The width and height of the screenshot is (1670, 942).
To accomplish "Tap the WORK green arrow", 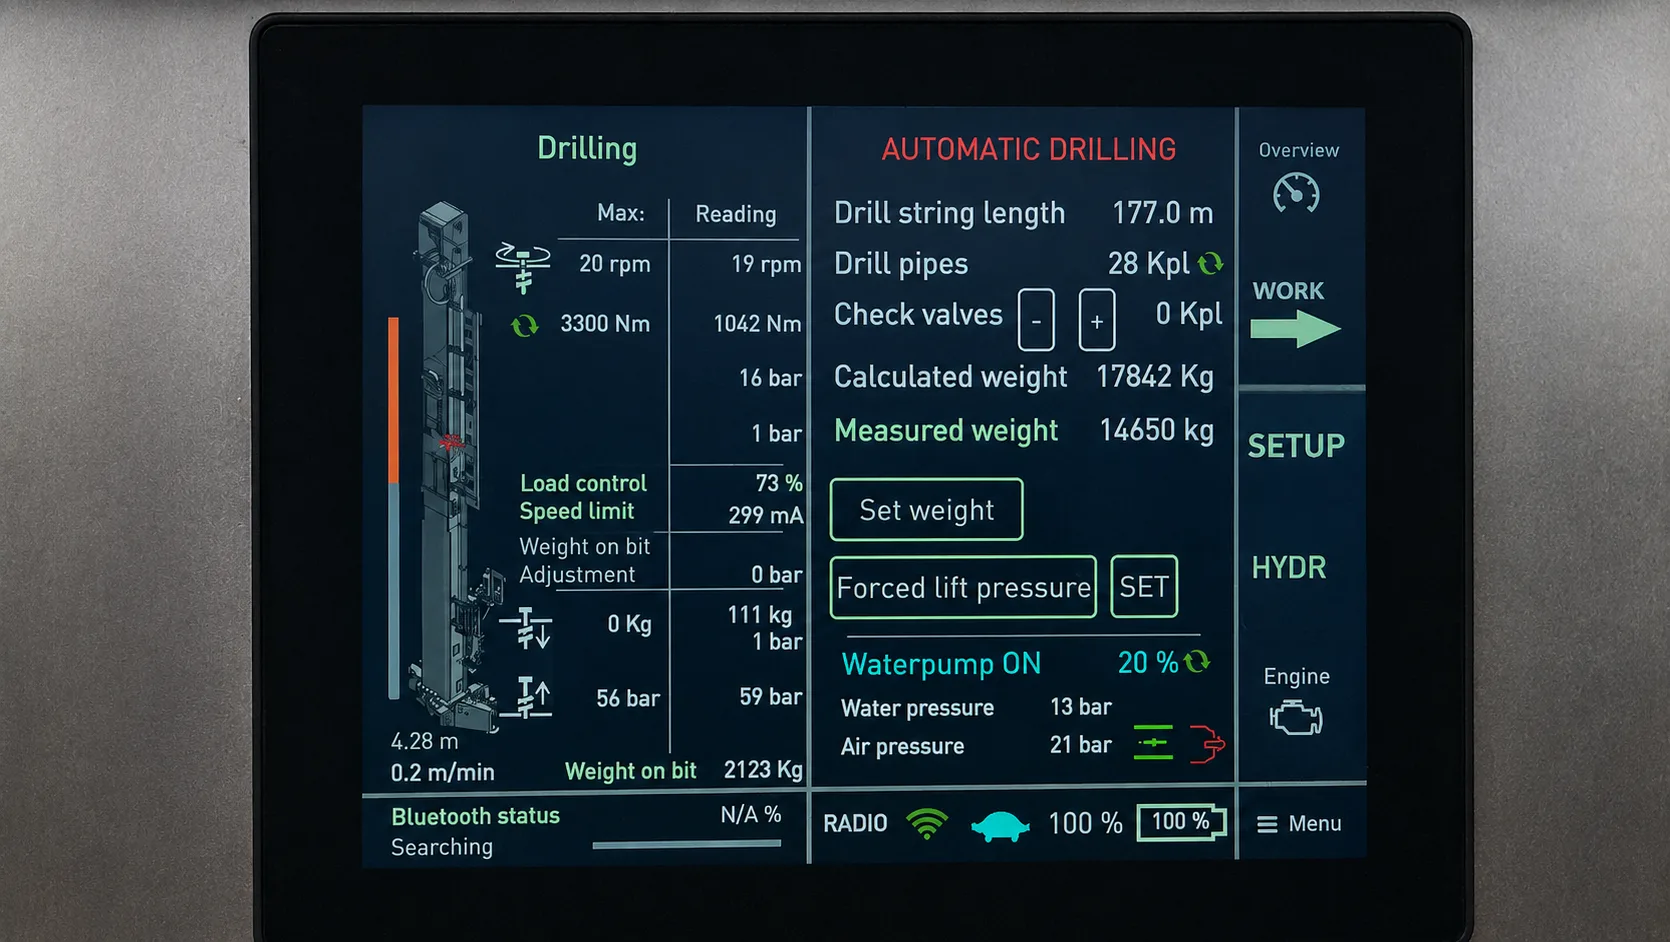I will tap(1295, 328).
